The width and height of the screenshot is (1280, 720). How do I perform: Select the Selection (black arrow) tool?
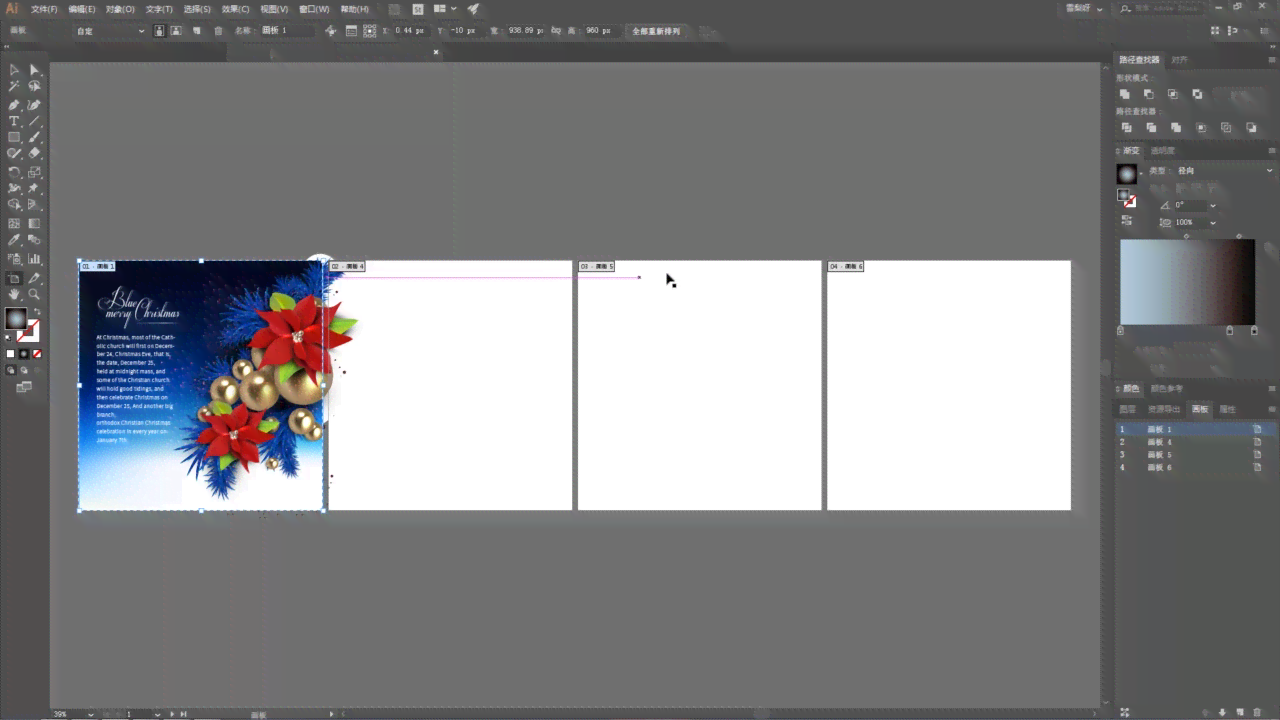click(14, 70)
